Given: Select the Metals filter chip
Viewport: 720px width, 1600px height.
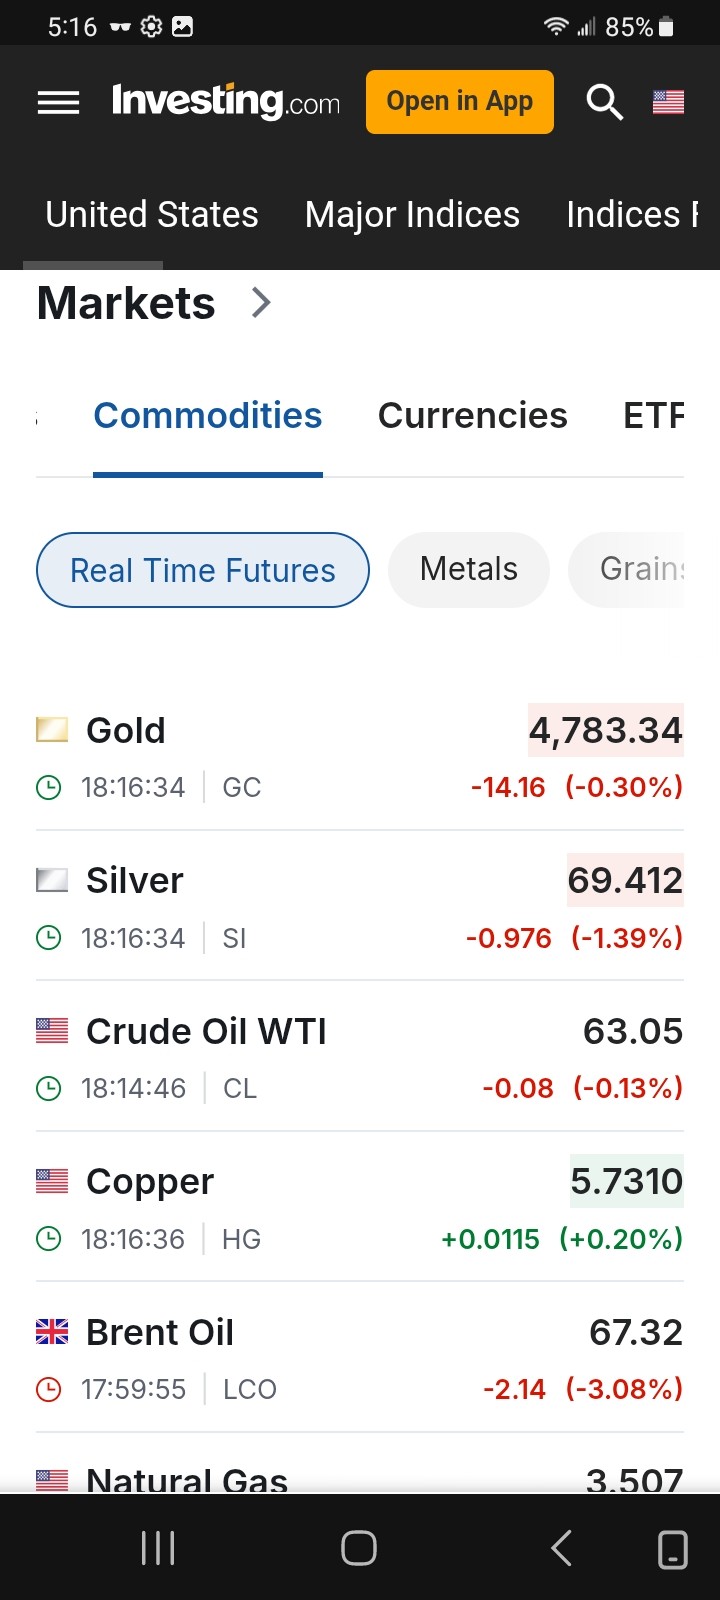Looking at the screenshot, I should pyautogui.click(x=469, y=569).
